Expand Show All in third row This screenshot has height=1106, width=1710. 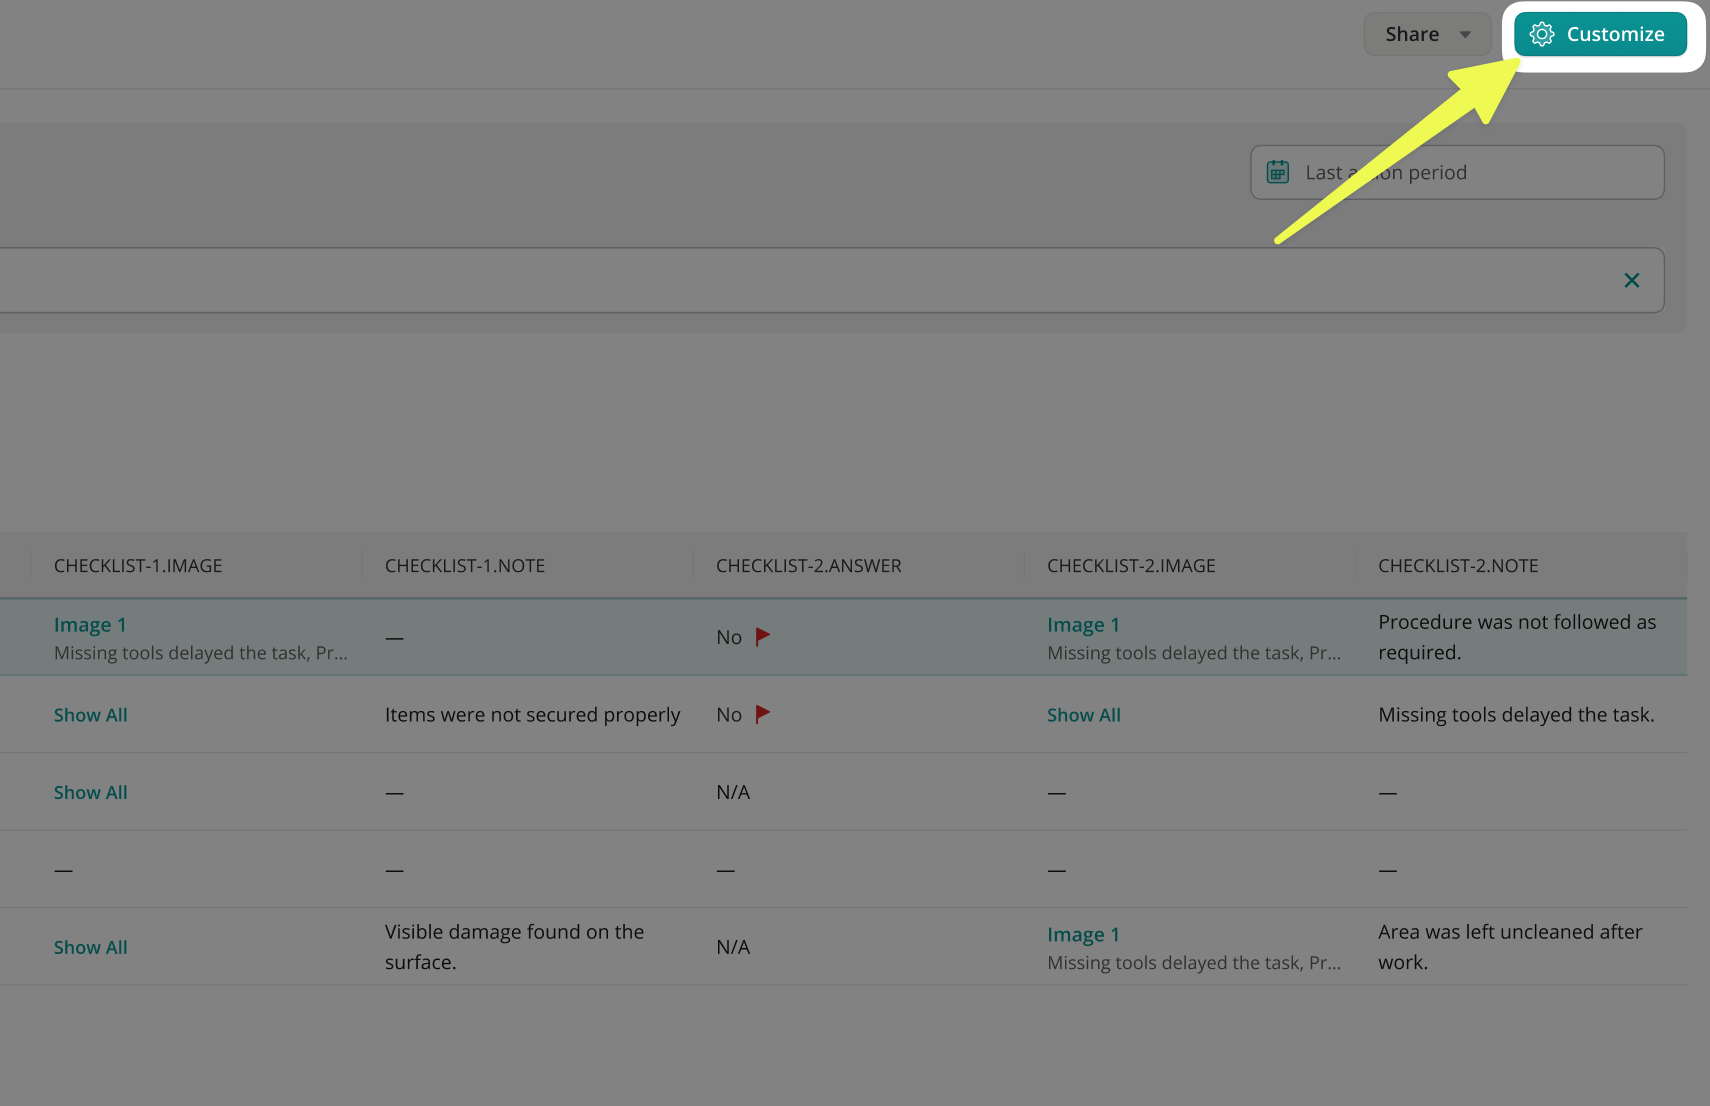pos(90,792)
